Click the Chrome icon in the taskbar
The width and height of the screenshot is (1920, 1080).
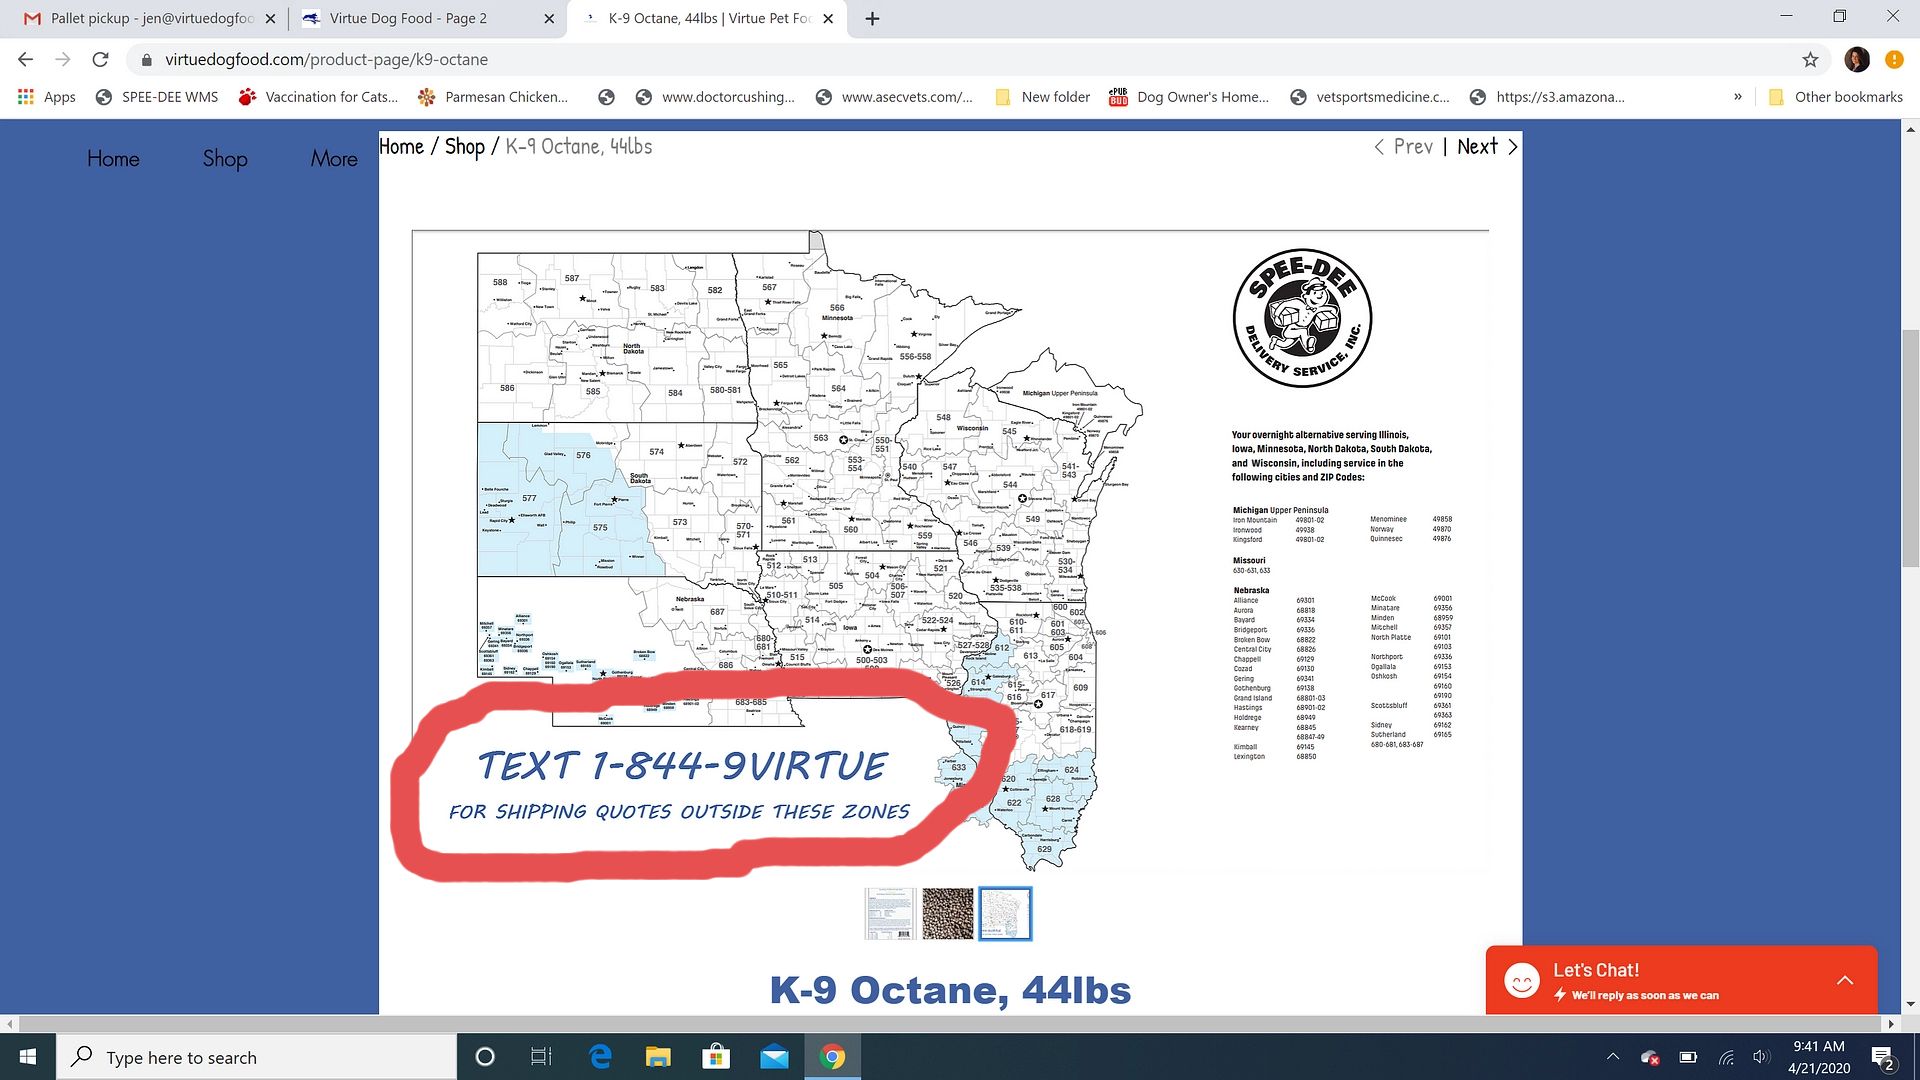coord(832,1057)
